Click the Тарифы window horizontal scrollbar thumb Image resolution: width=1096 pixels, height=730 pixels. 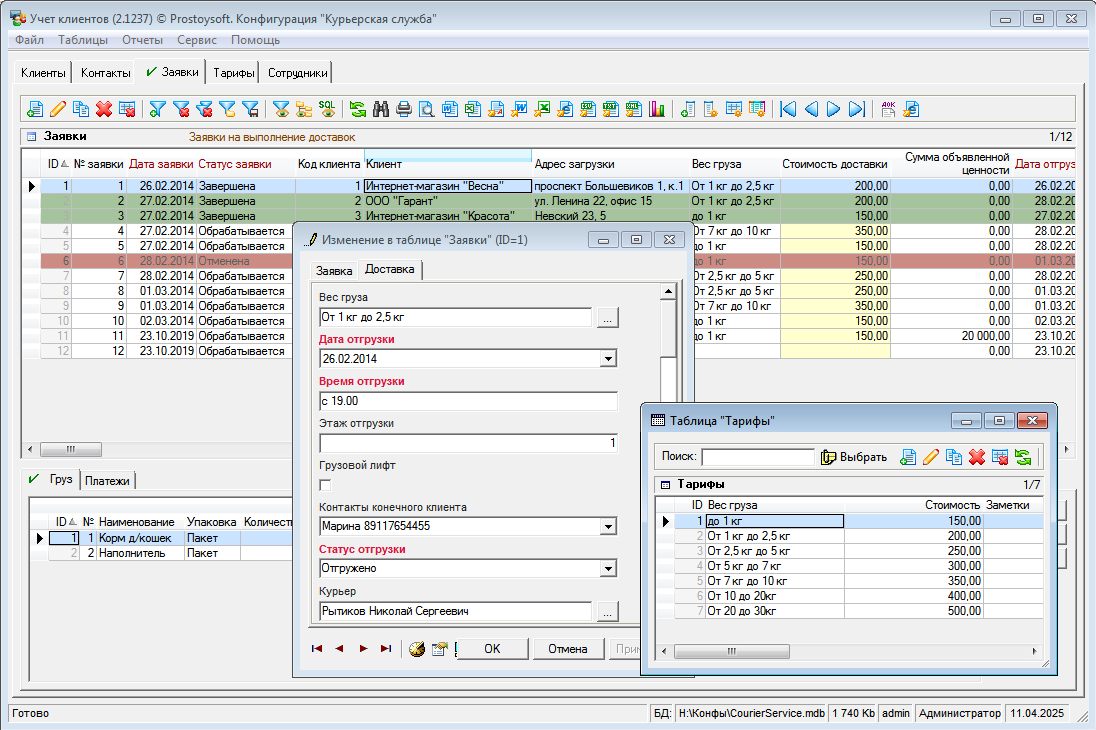pyautogui.click(x=732, y=651)
